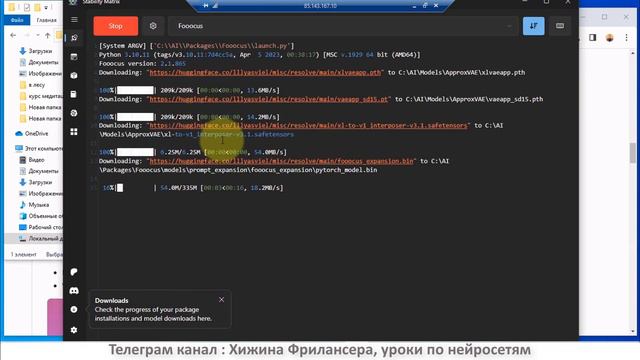Dismiss the Downloads tooltip with its X
Screen dimensions: 640x360
click(x=221, y=300)
